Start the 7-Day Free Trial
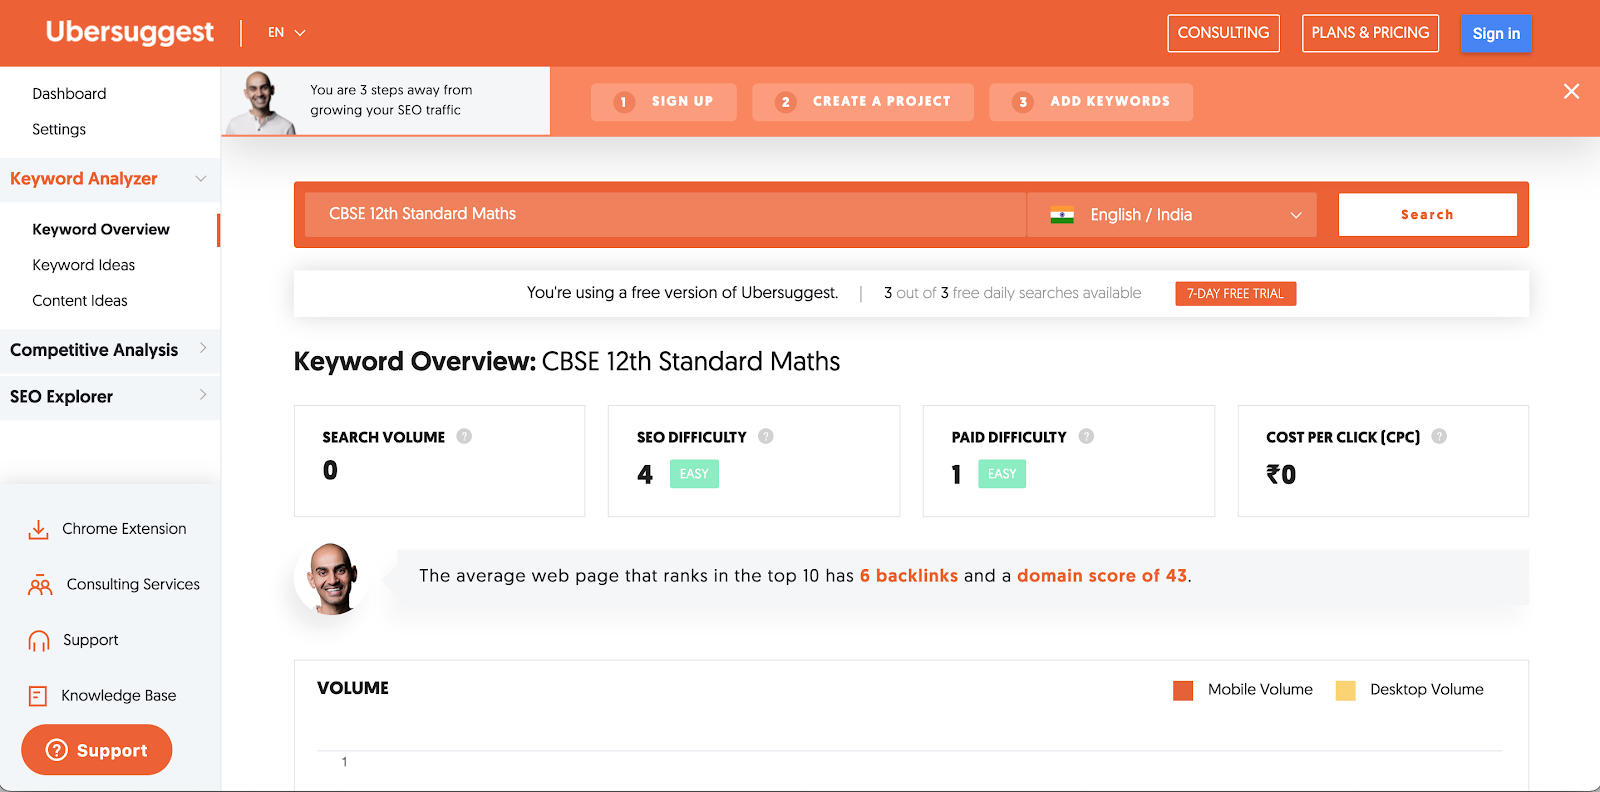 [1235, 294]
